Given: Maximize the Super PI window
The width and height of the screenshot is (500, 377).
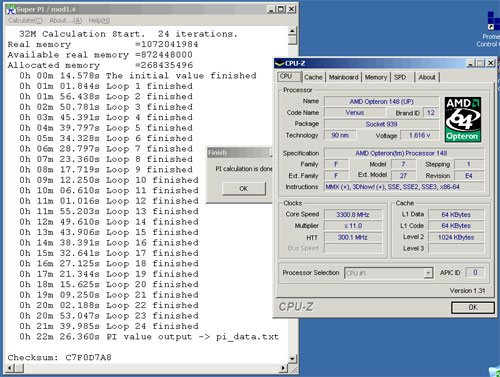Looking at the screenshot, I should point(281,9).
